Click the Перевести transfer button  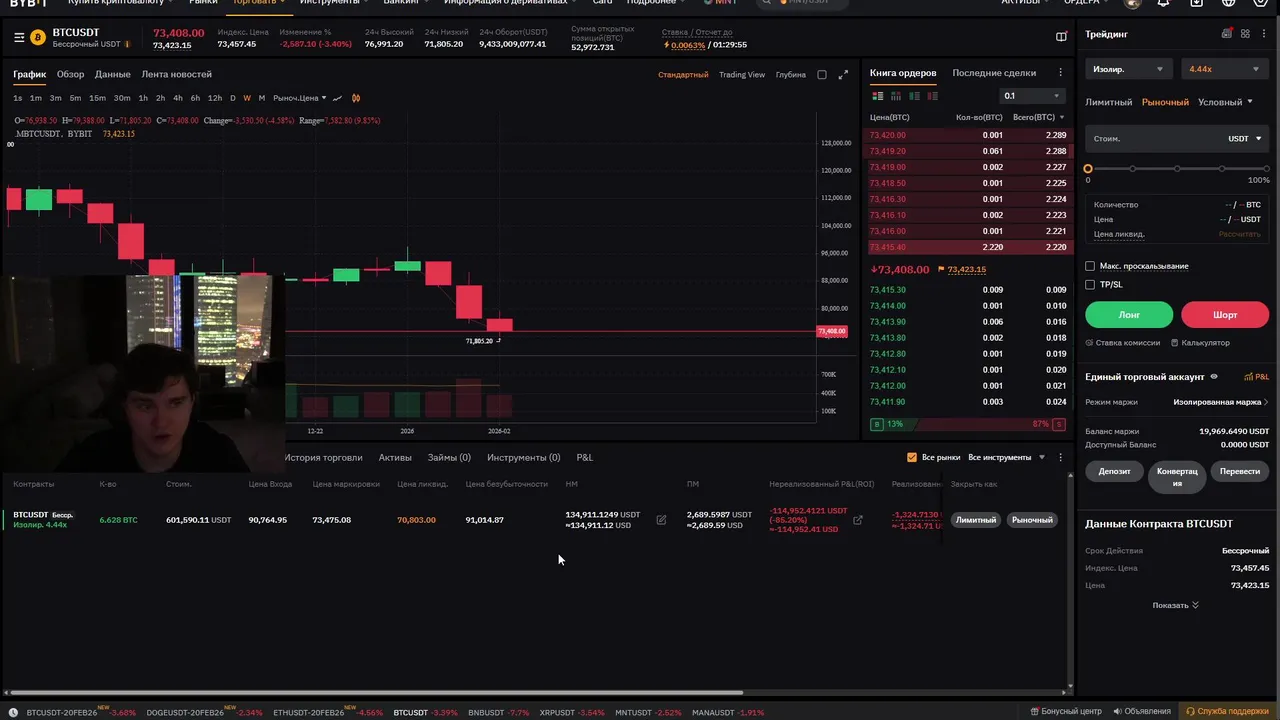click(x=1240, y=471)
